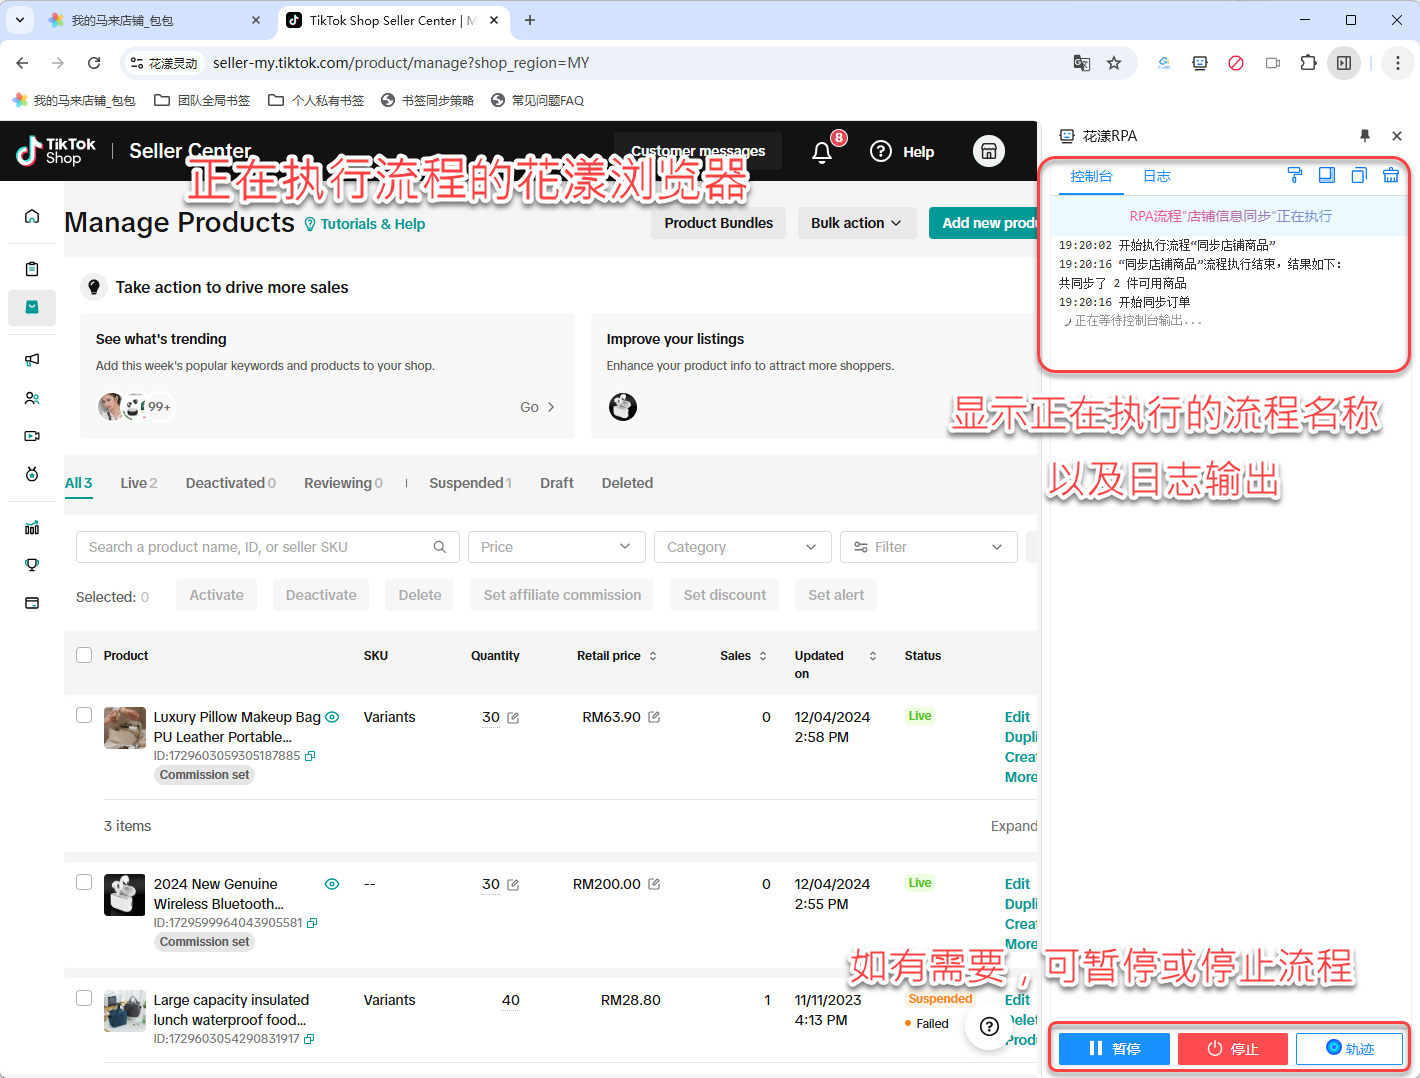The width and height of the screenshot is (1420, 1078).
Task: Expand the 3 items variants row
Action: pyautogui.click(x=1013, y=826)
